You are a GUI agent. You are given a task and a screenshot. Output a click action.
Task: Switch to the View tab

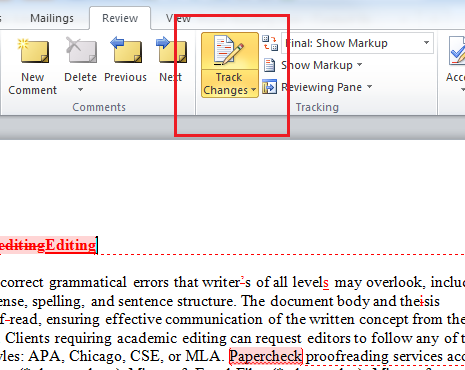(178, 18)
